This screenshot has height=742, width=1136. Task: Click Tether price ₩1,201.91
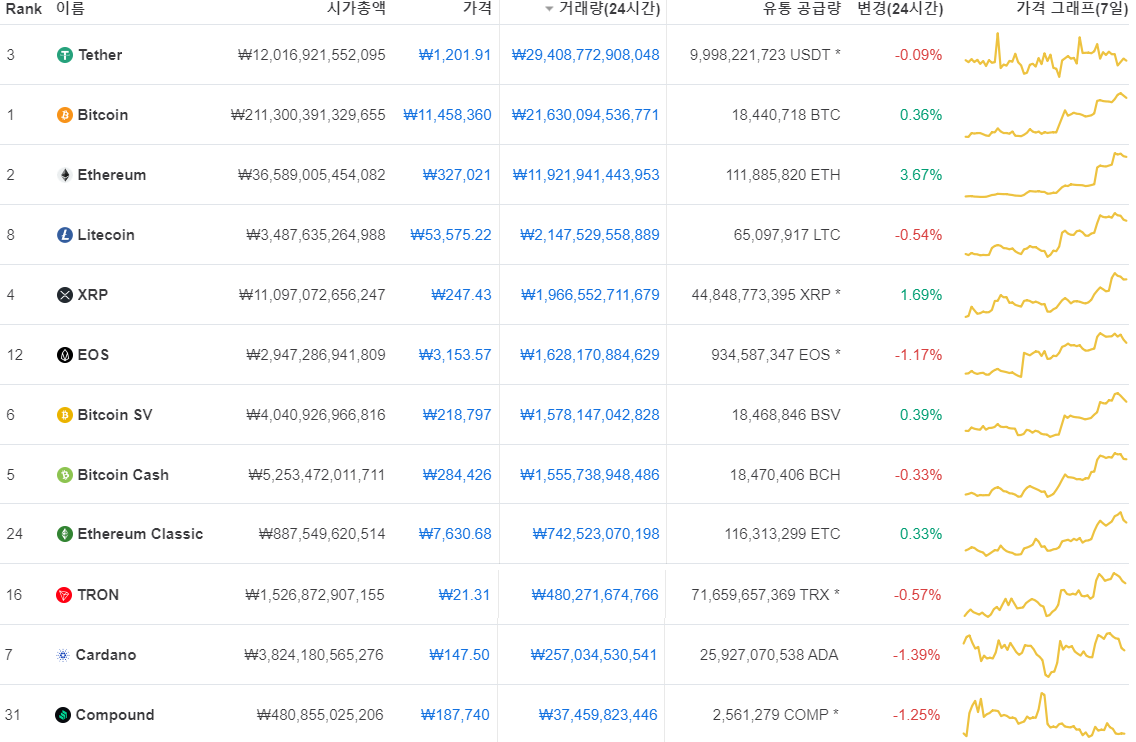(455, 55)
